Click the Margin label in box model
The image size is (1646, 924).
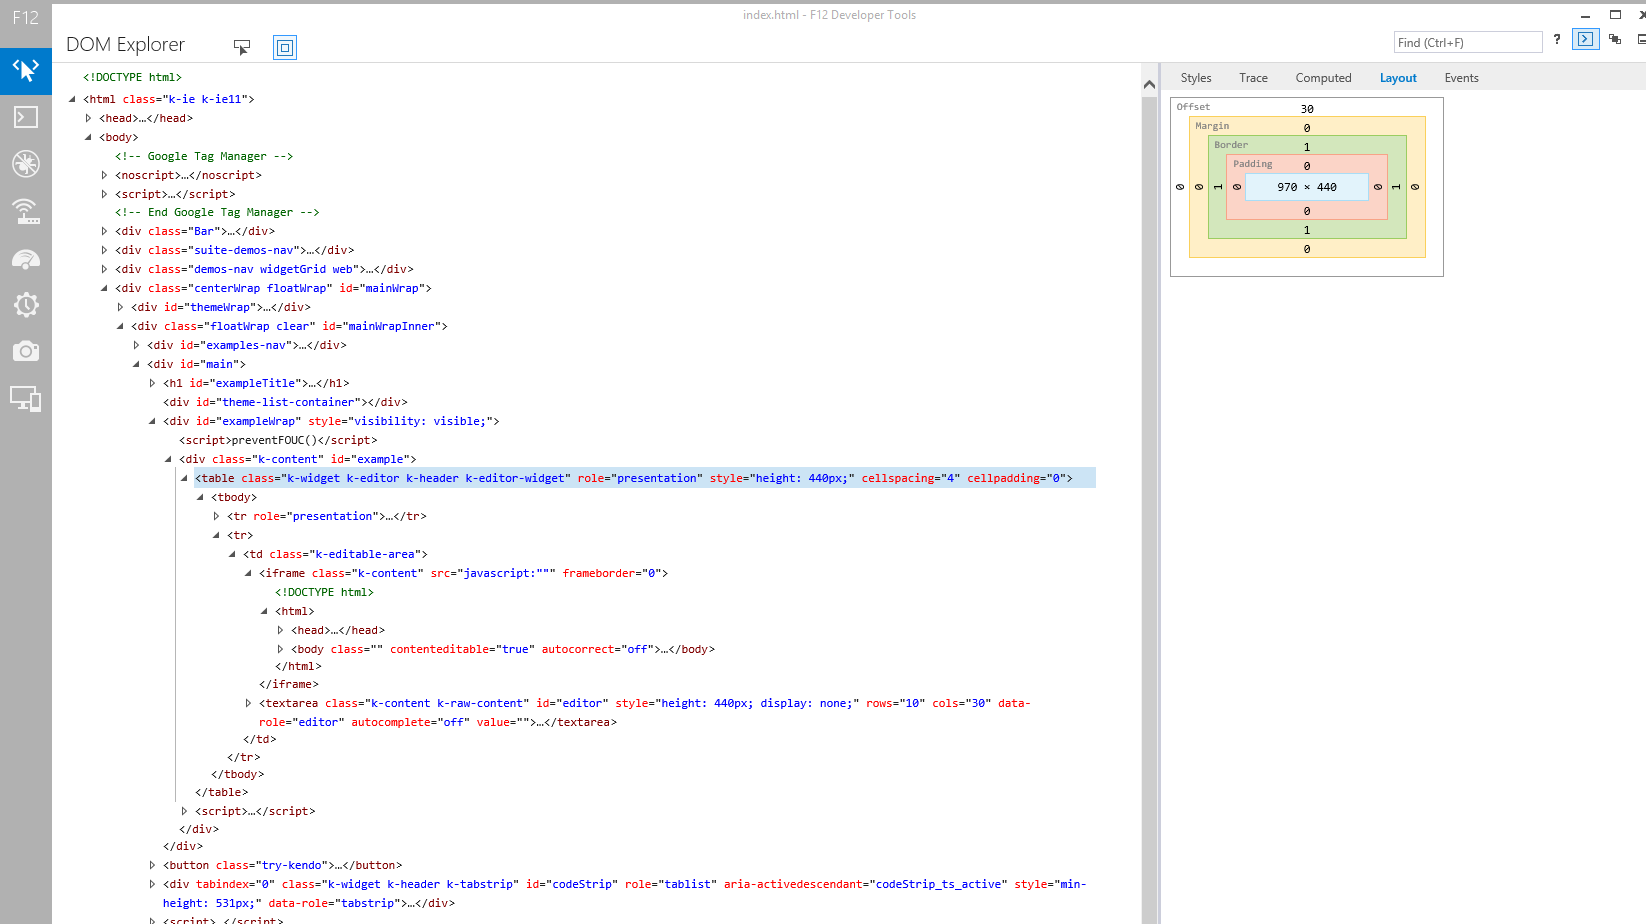click(x=1212, y=126)
